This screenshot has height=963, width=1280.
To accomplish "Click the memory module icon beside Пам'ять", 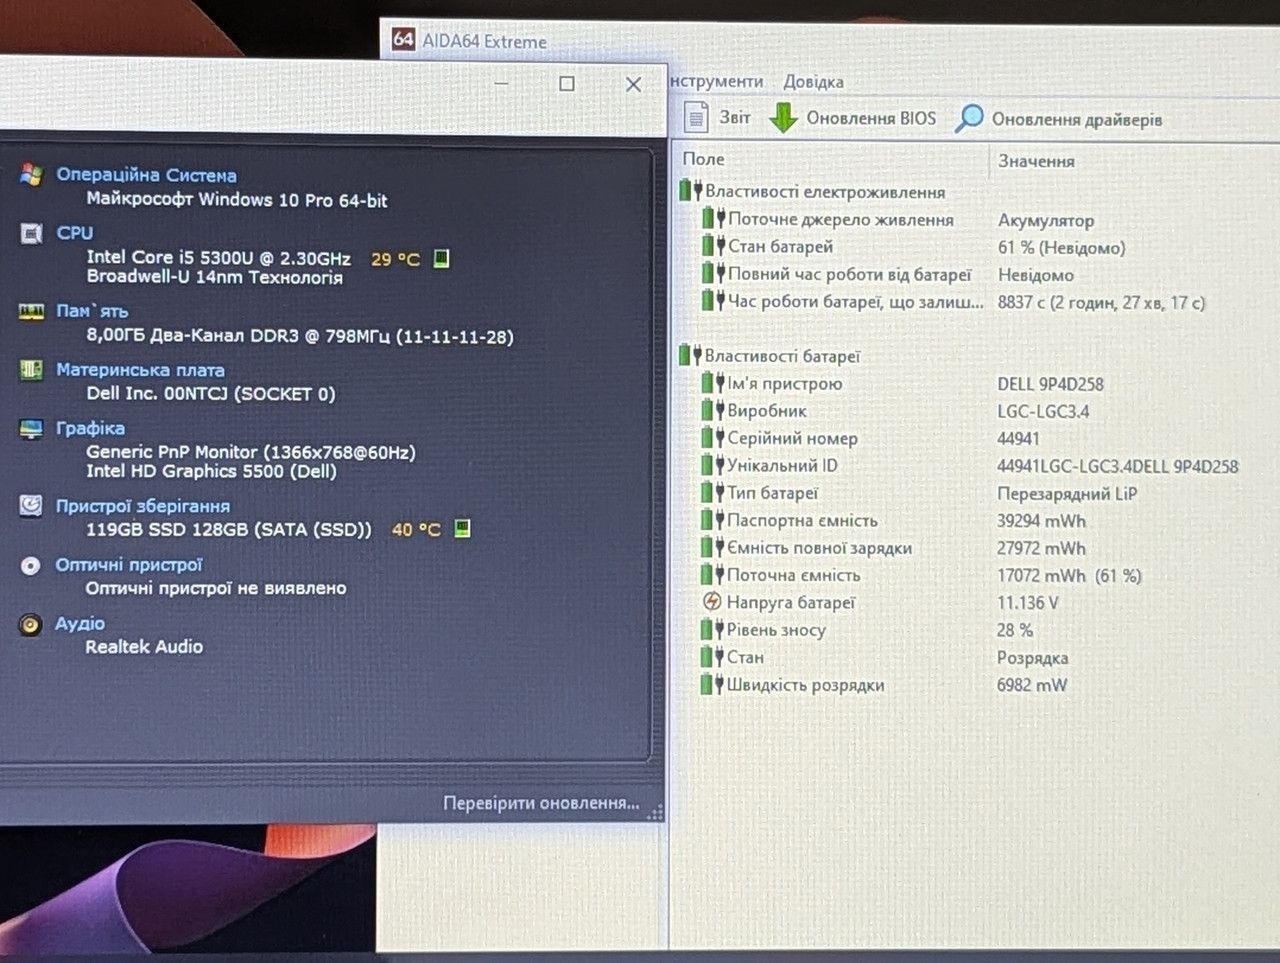I will pyautogui.click(x=31, y=312).
